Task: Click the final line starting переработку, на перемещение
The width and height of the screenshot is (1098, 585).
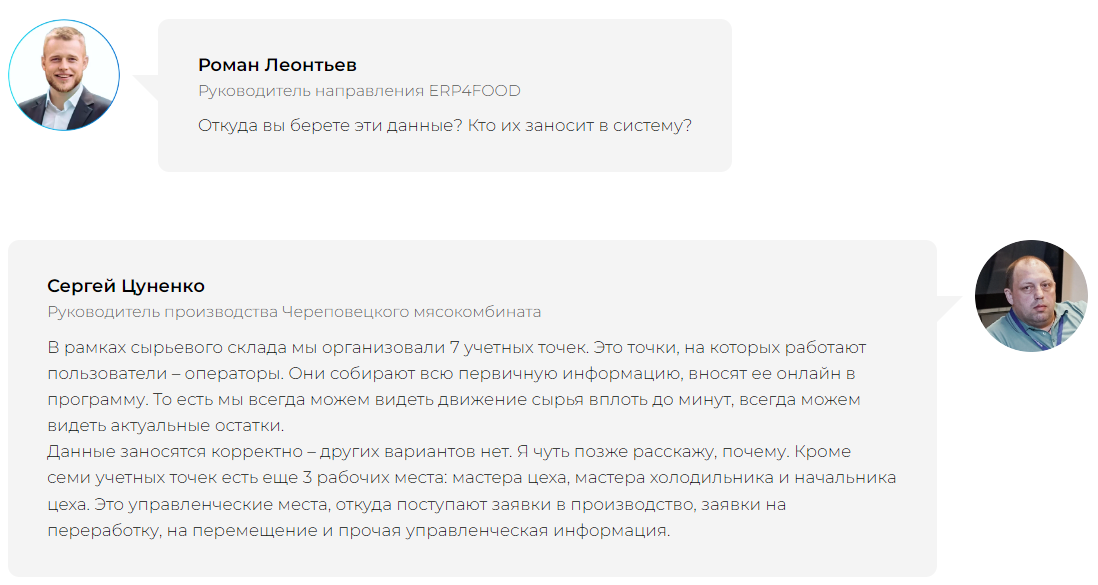Action: [x=359, y=530]
